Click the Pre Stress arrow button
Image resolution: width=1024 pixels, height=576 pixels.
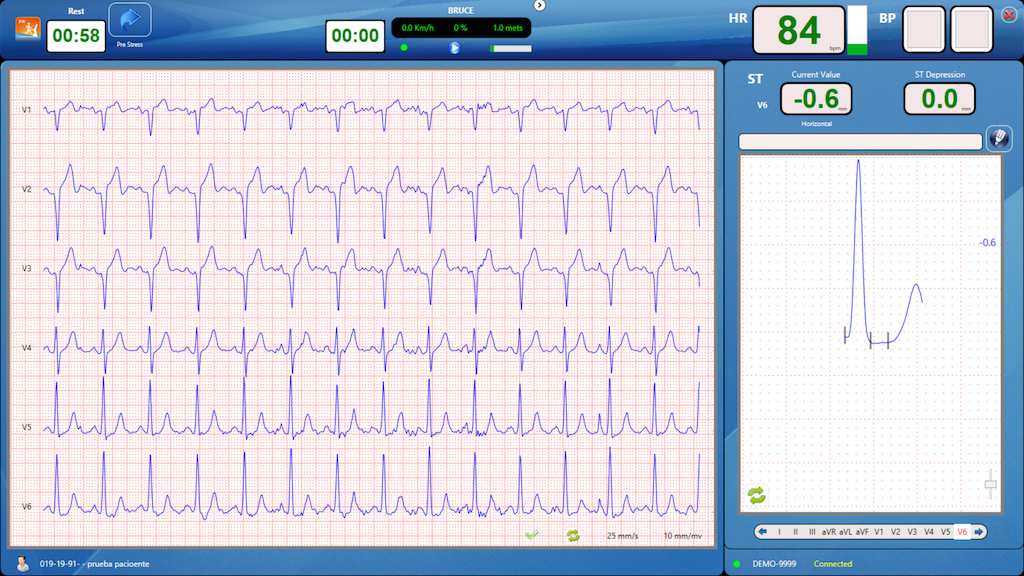coord(129,20)
